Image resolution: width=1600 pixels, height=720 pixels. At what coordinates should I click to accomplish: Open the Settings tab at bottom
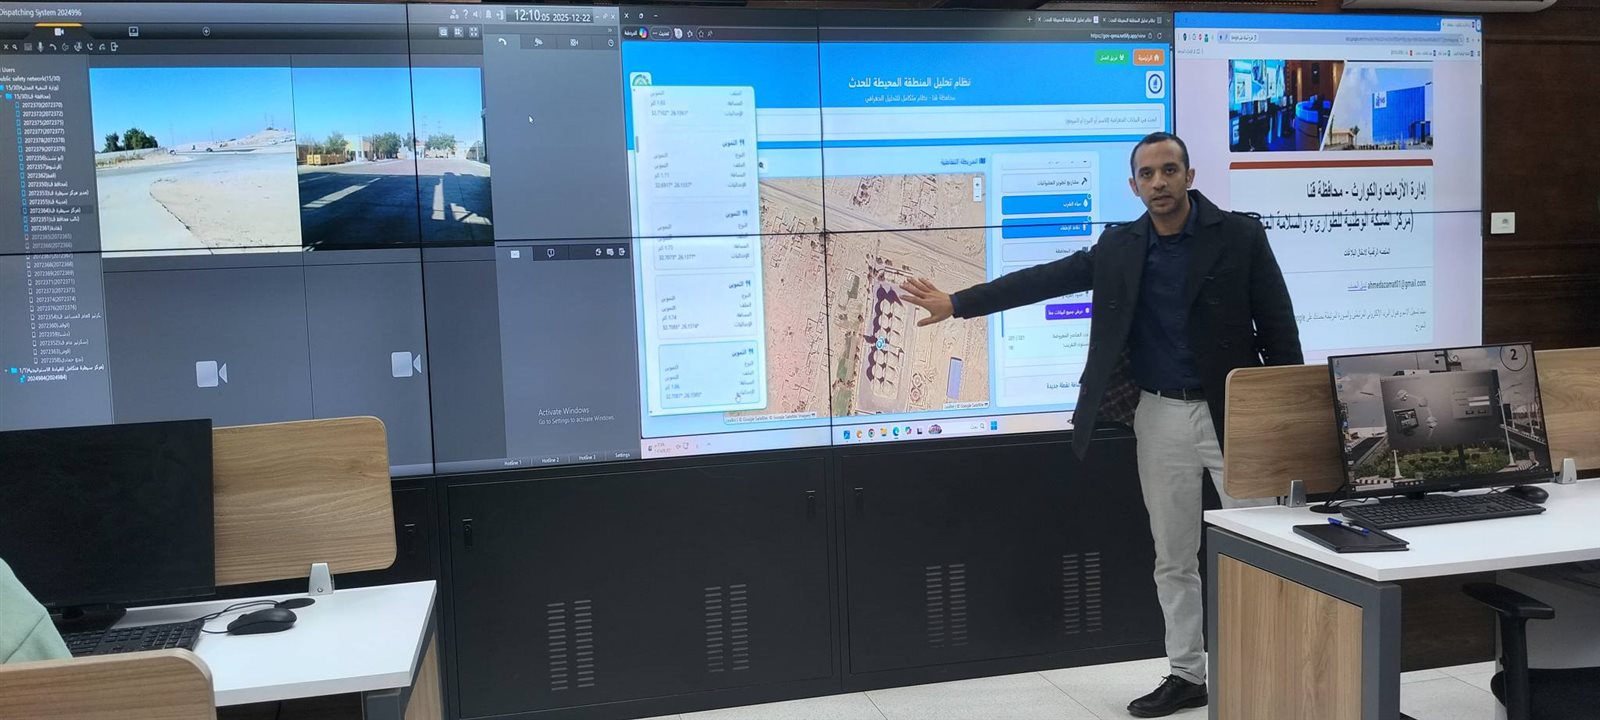[622, 455]
